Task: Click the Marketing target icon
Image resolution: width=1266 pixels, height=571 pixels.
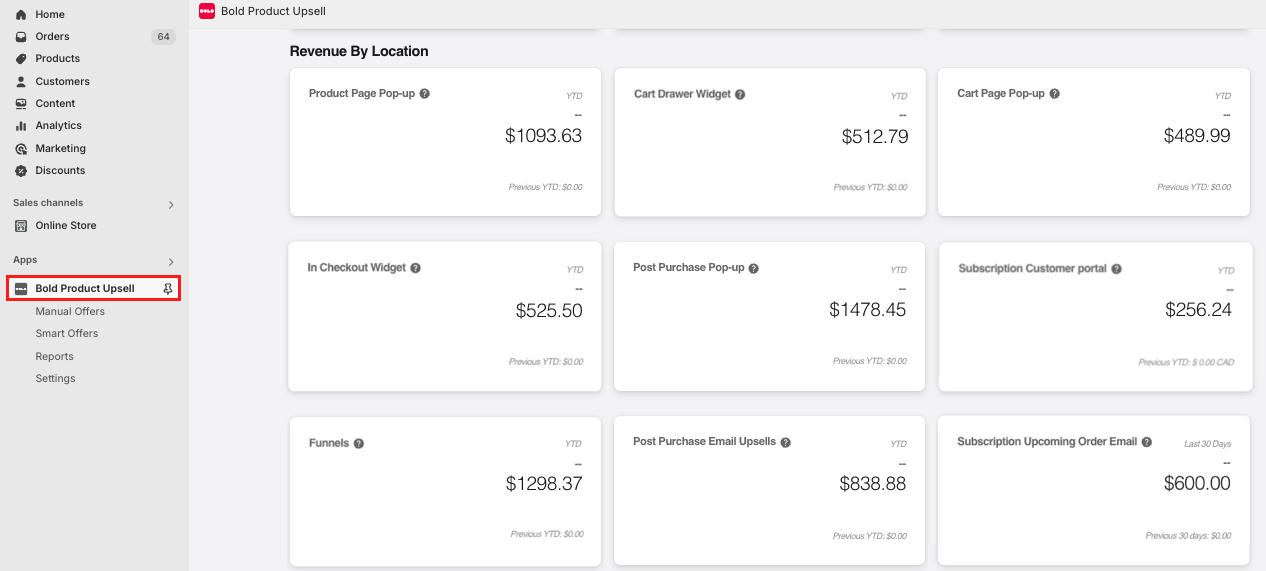Action: (21, 148)
